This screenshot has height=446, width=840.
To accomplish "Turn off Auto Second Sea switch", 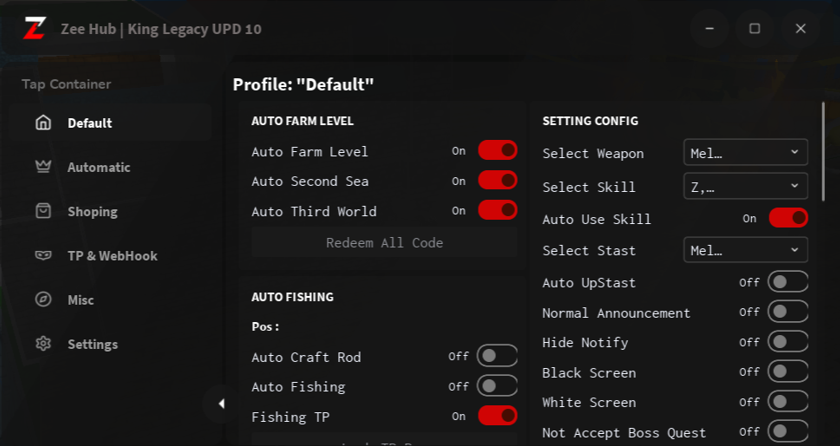I will (x=497, y=181).
